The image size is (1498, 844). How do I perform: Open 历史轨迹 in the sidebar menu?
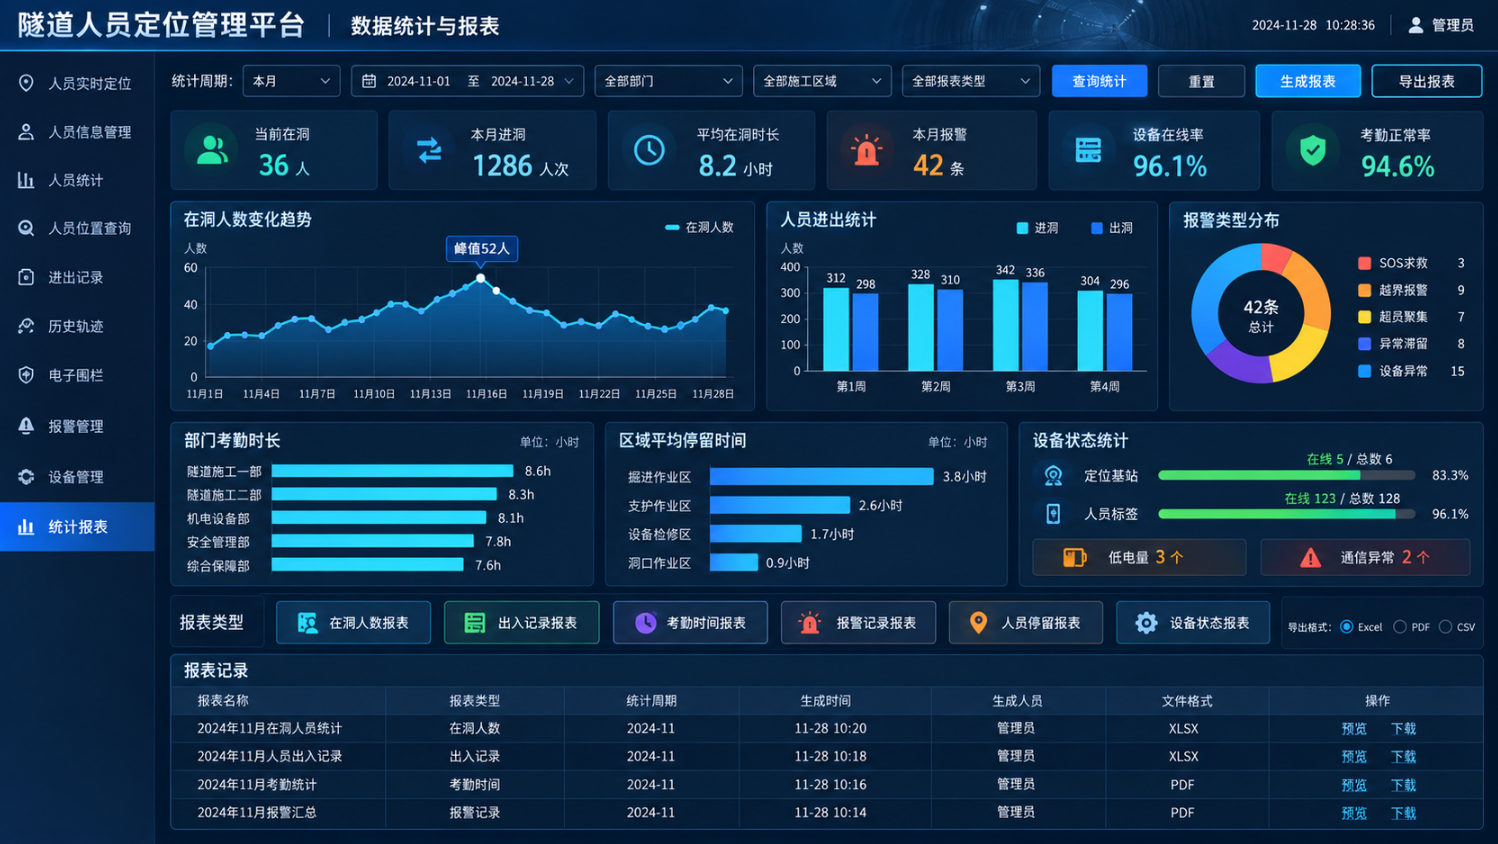tap(77, 326)
